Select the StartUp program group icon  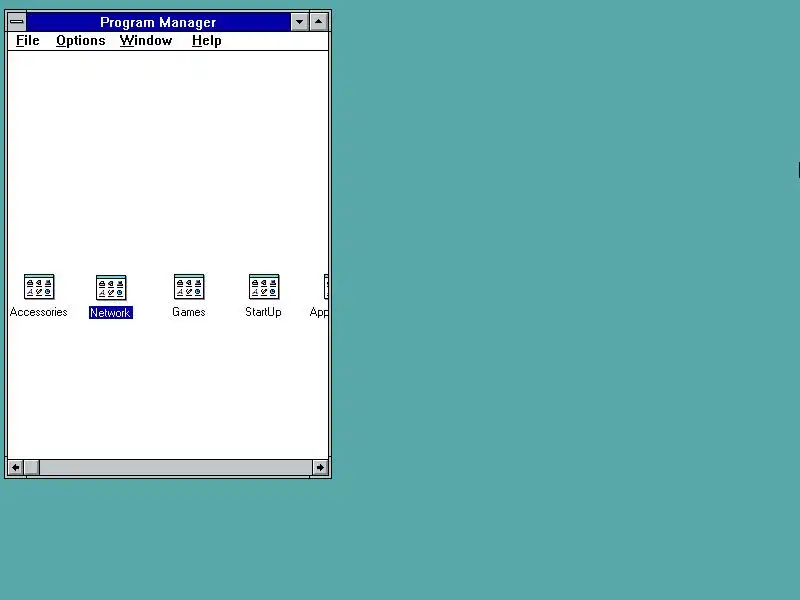point(264,287)
